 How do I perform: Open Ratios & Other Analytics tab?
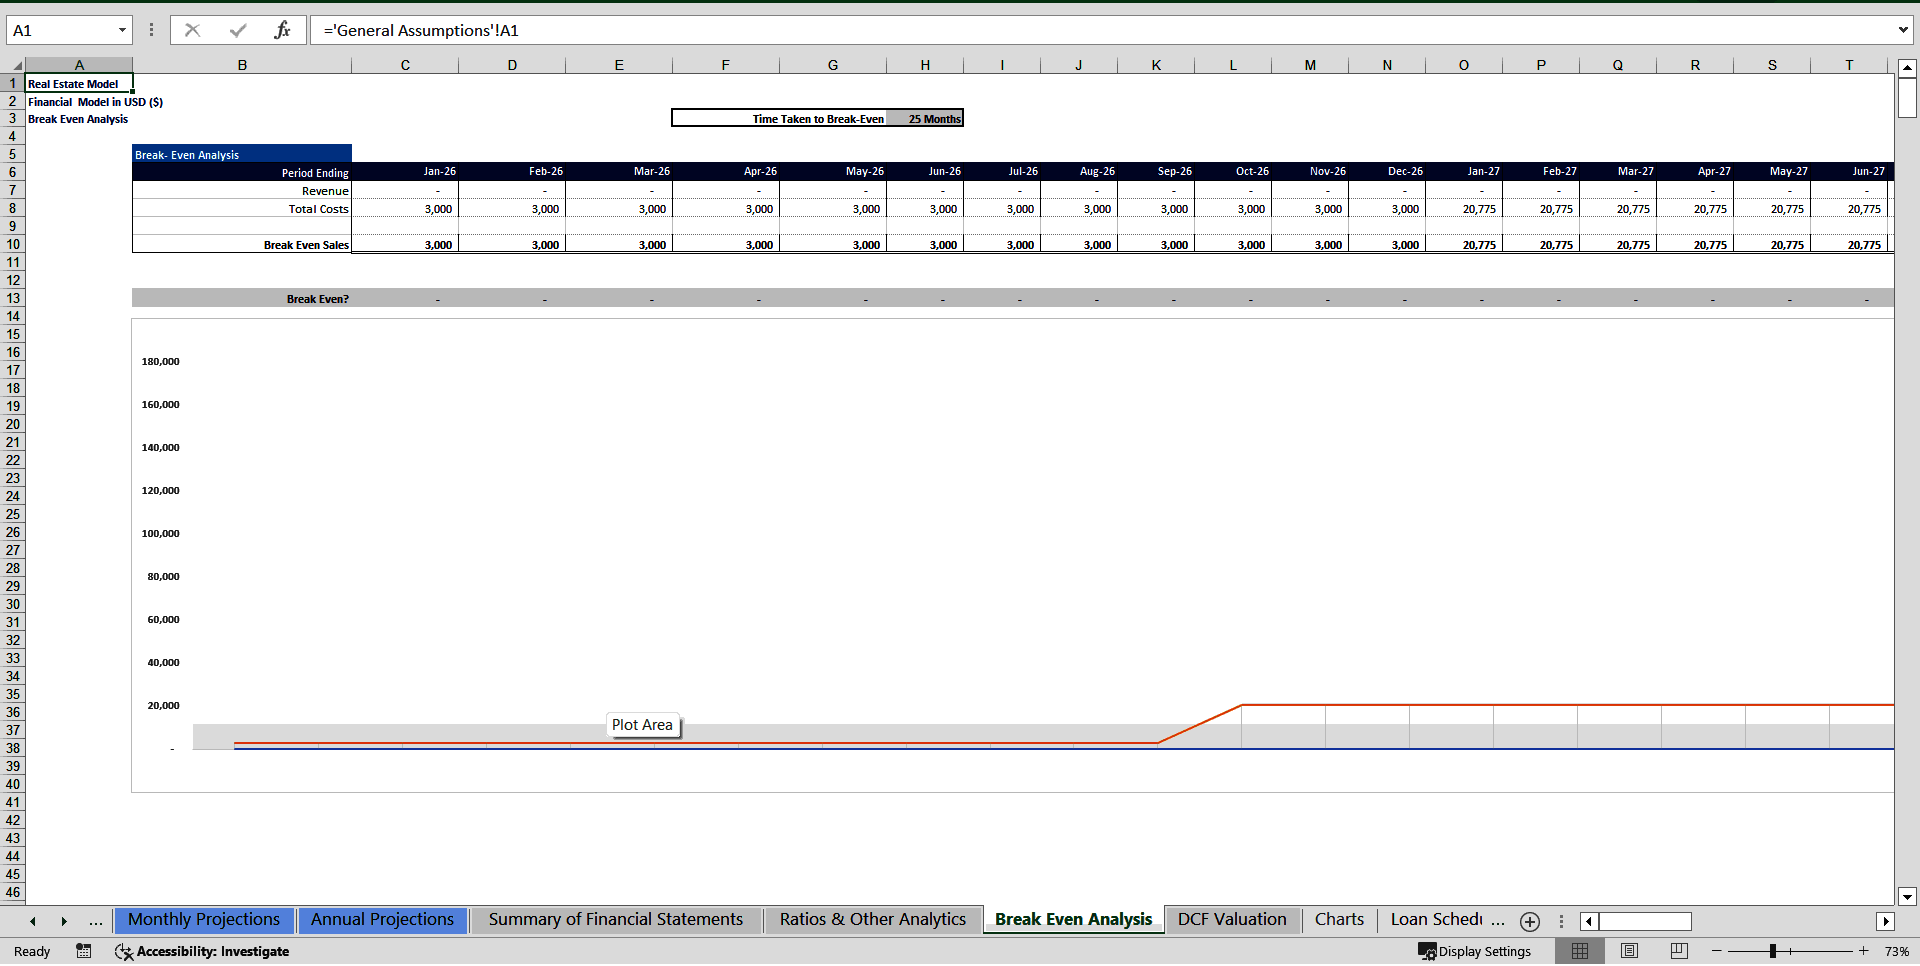[x=873, y=920]
